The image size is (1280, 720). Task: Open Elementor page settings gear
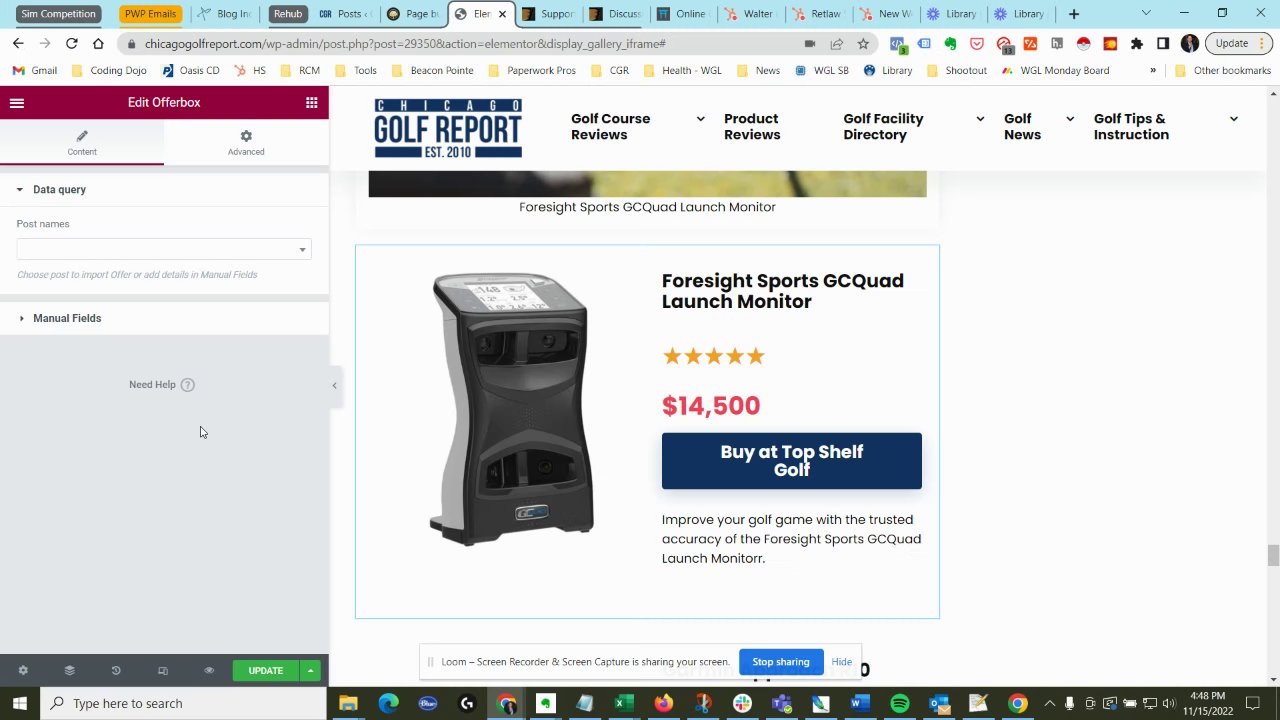pos(23,671)
